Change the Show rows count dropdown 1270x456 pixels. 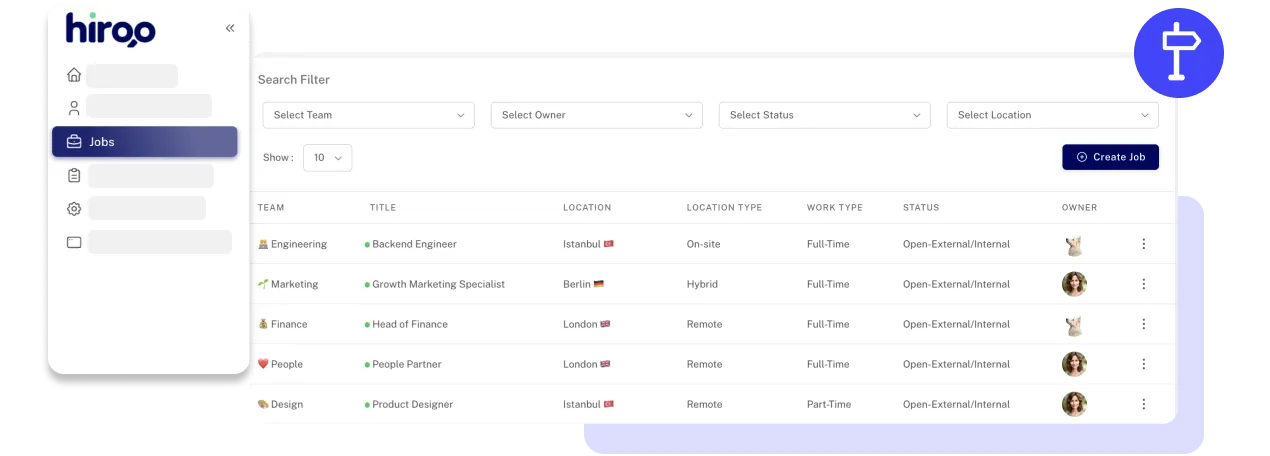pos(327,157)
